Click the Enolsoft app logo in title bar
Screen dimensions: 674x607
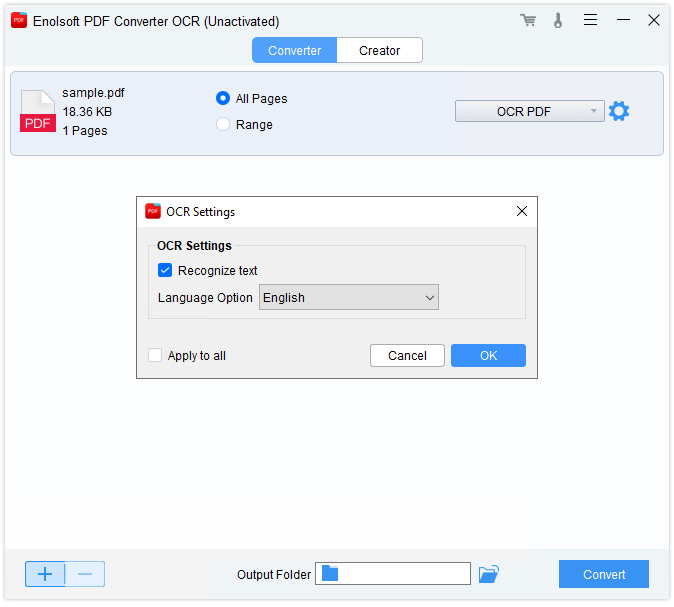click(19, 20)
